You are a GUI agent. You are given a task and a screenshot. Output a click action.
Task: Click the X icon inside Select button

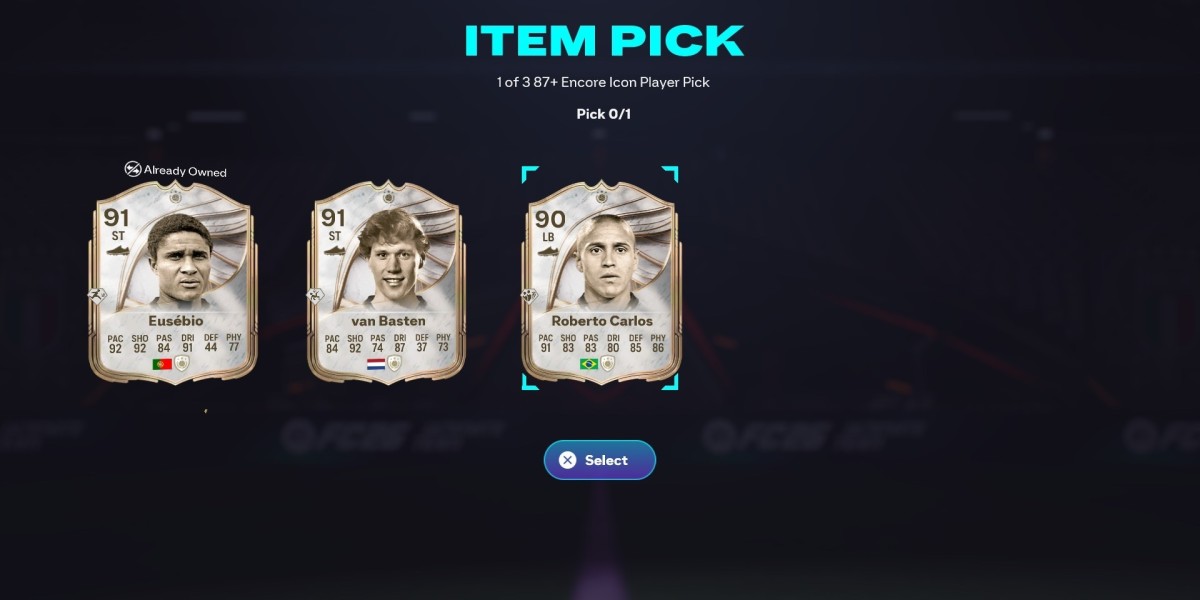[568, 460]
